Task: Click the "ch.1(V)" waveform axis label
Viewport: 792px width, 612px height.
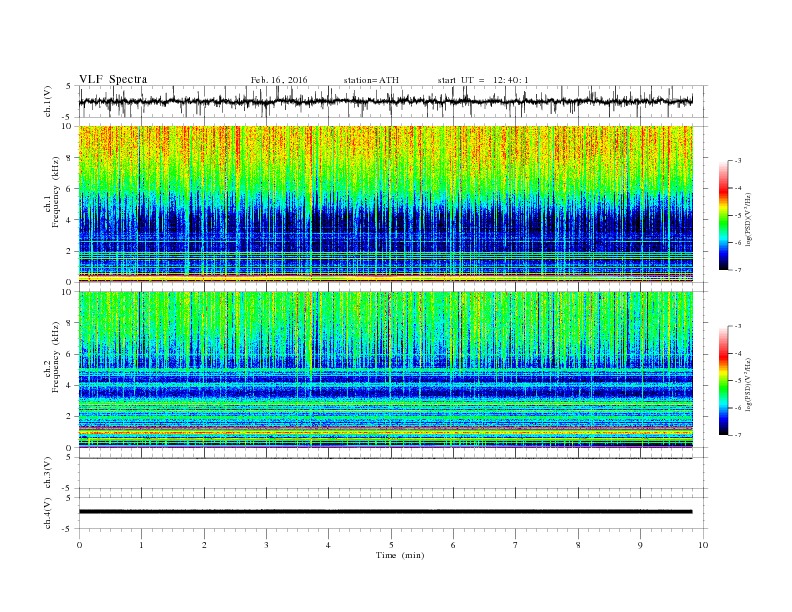Action: click(48, 102)
